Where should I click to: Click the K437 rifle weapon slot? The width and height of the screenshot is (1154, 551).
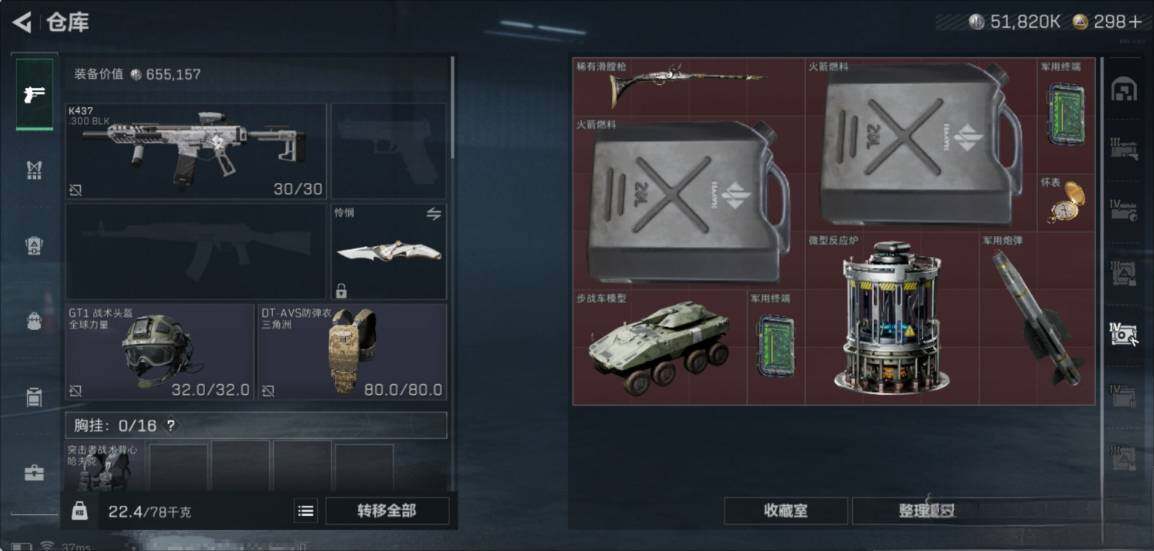tap(196, 151)
